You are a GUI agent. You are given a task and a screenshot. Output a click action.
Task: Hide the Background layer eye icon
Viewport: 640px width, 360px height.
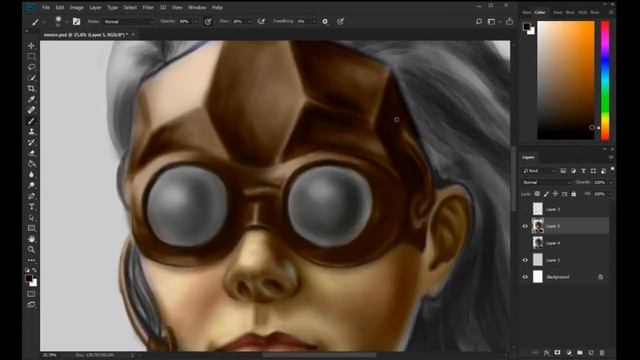pyautogui.click(x=525, y=277)
